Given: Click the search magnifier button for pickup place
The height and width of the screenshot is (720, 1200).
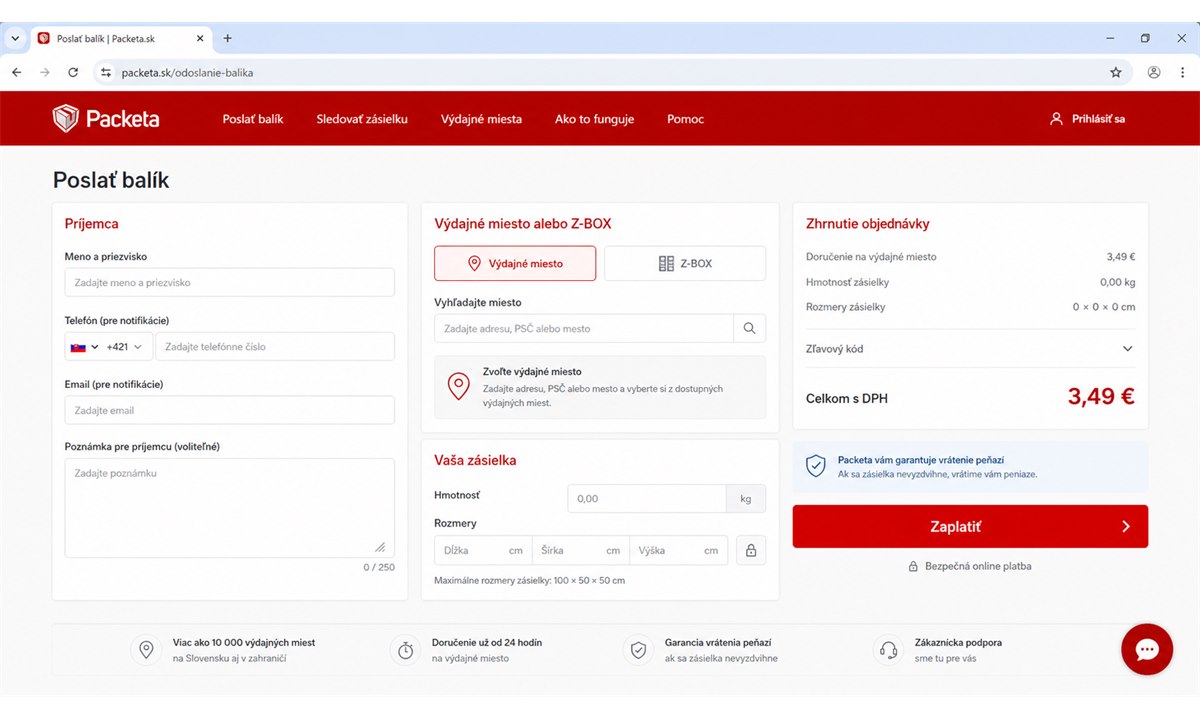Looking at the screenshot, I should pos(750,328).
